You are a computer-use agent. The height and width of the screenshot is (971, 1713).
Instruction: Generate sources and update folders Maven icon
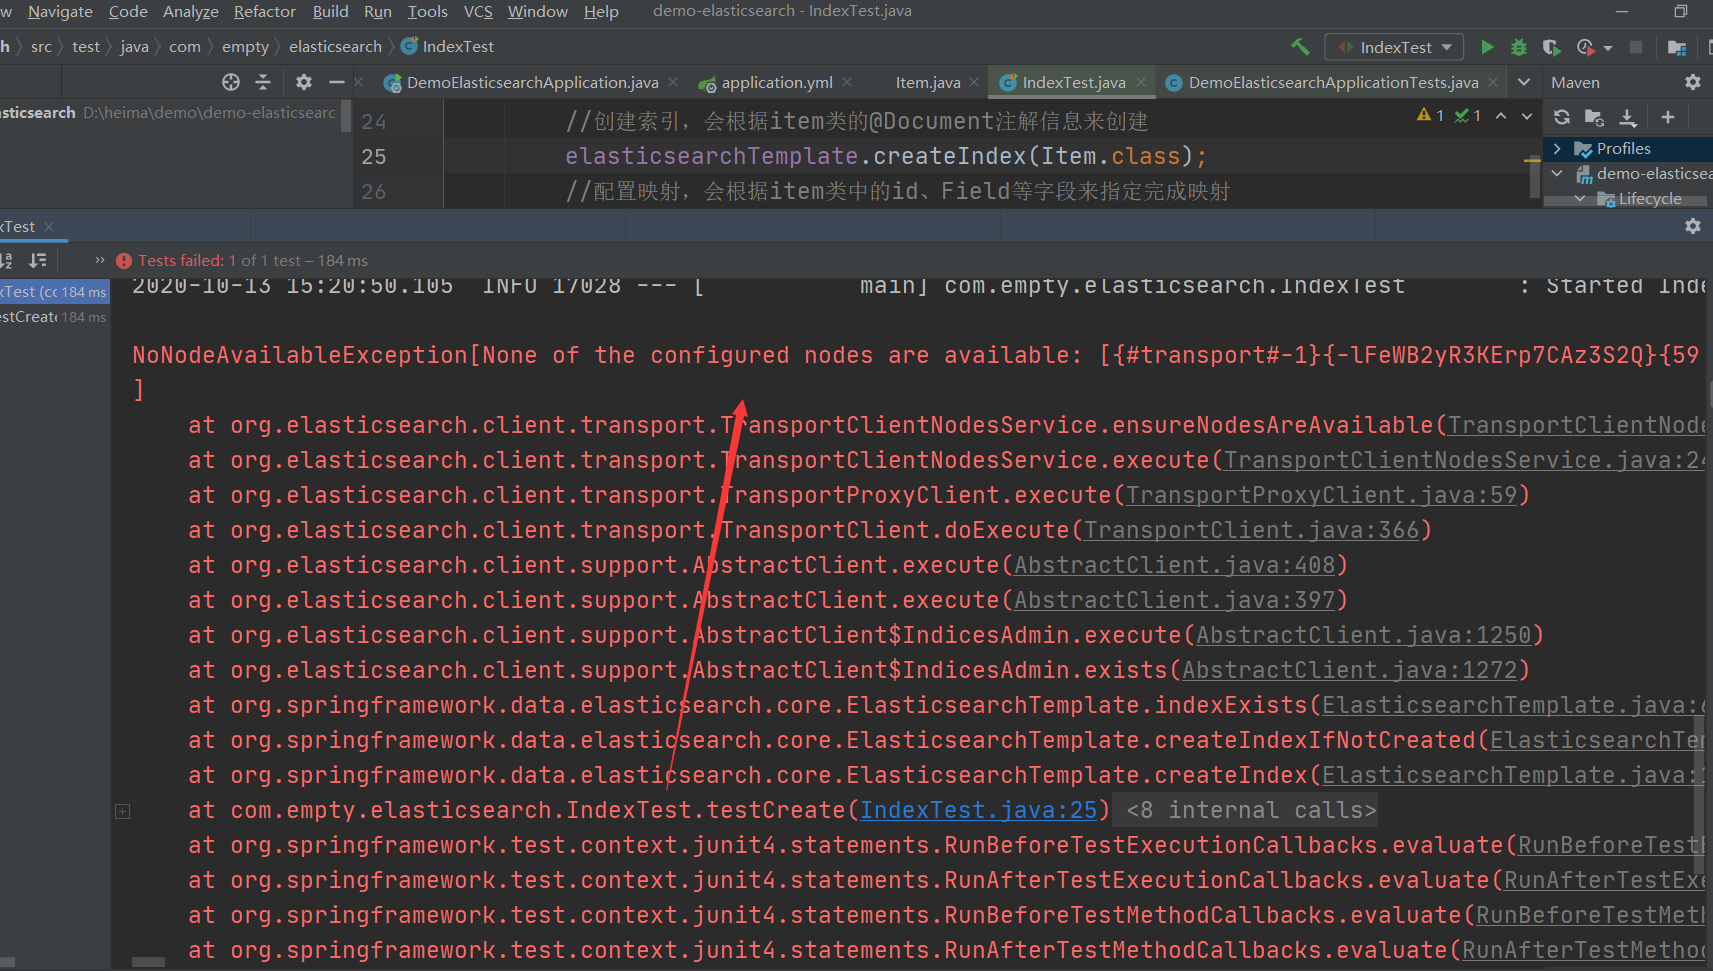click(1594, 117)
